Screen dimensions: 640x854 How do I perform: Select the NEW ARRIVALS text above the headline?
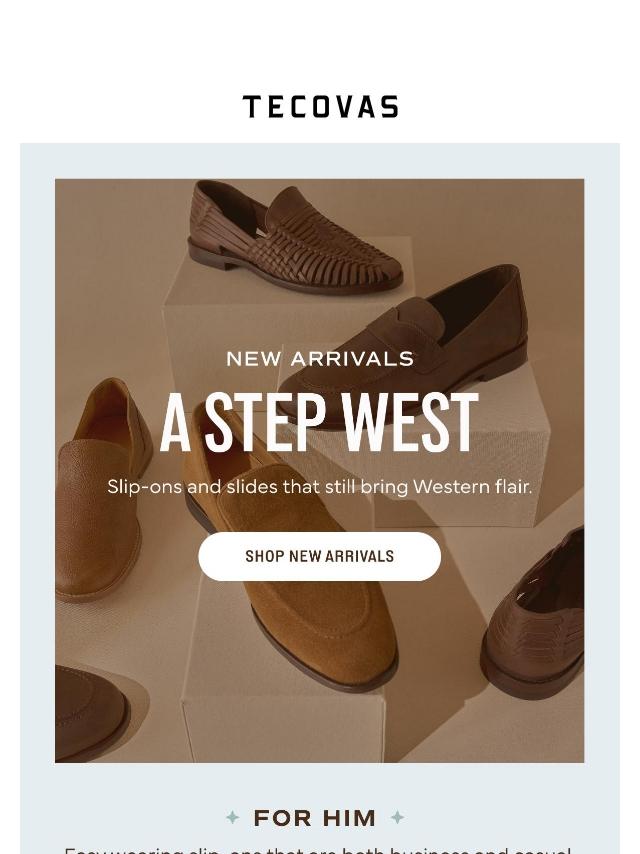tap(320, 359)
